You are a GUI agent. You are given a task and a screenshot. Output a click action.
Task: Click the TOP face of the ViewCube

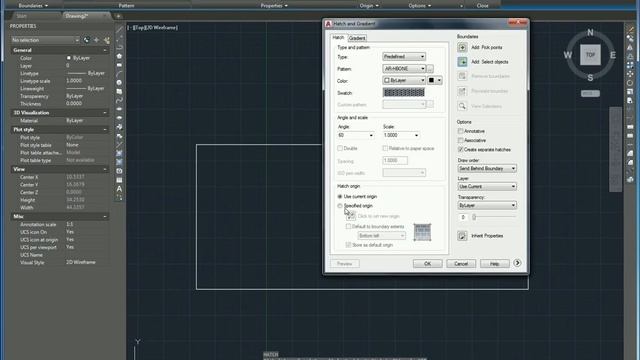point(590,55)
